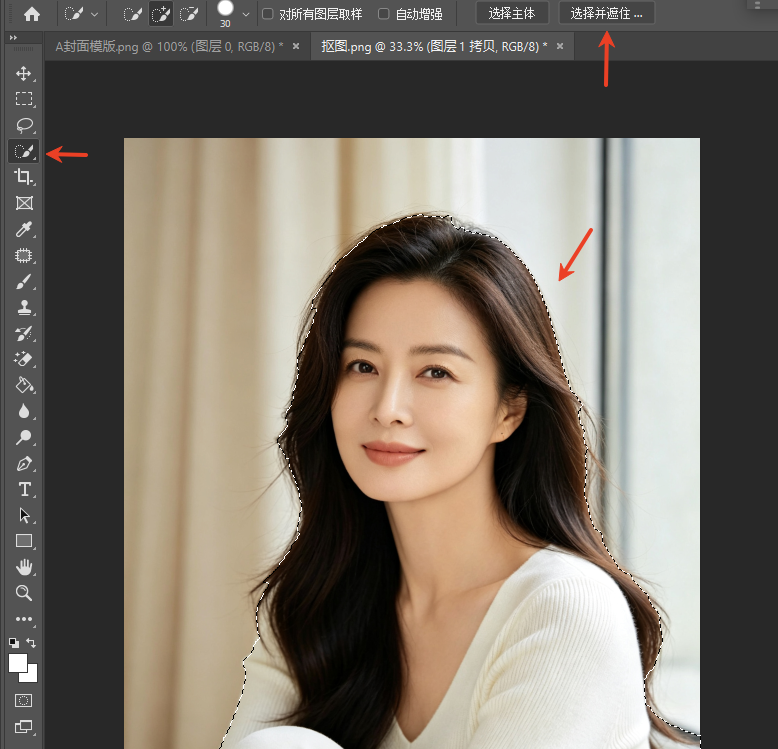778x749 pixels.
Task: Select the Horizontal Type tool
Action: pos(23,490)
